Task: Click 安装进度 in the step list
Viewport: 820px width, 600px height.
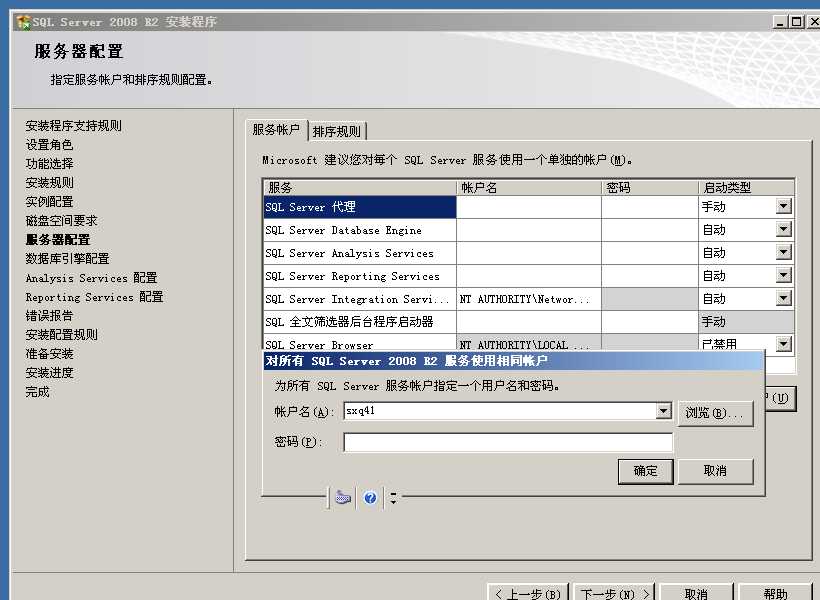Action: [x=49, y=372]
